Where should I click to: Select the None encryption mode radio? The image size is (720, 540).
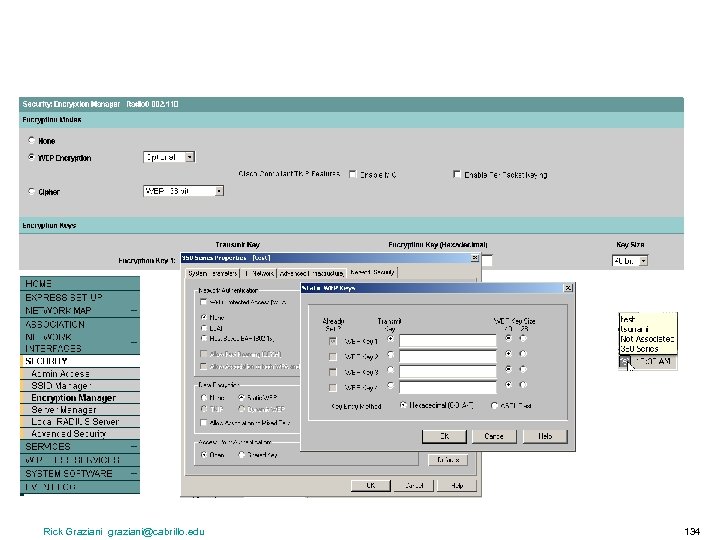(31, 140)
